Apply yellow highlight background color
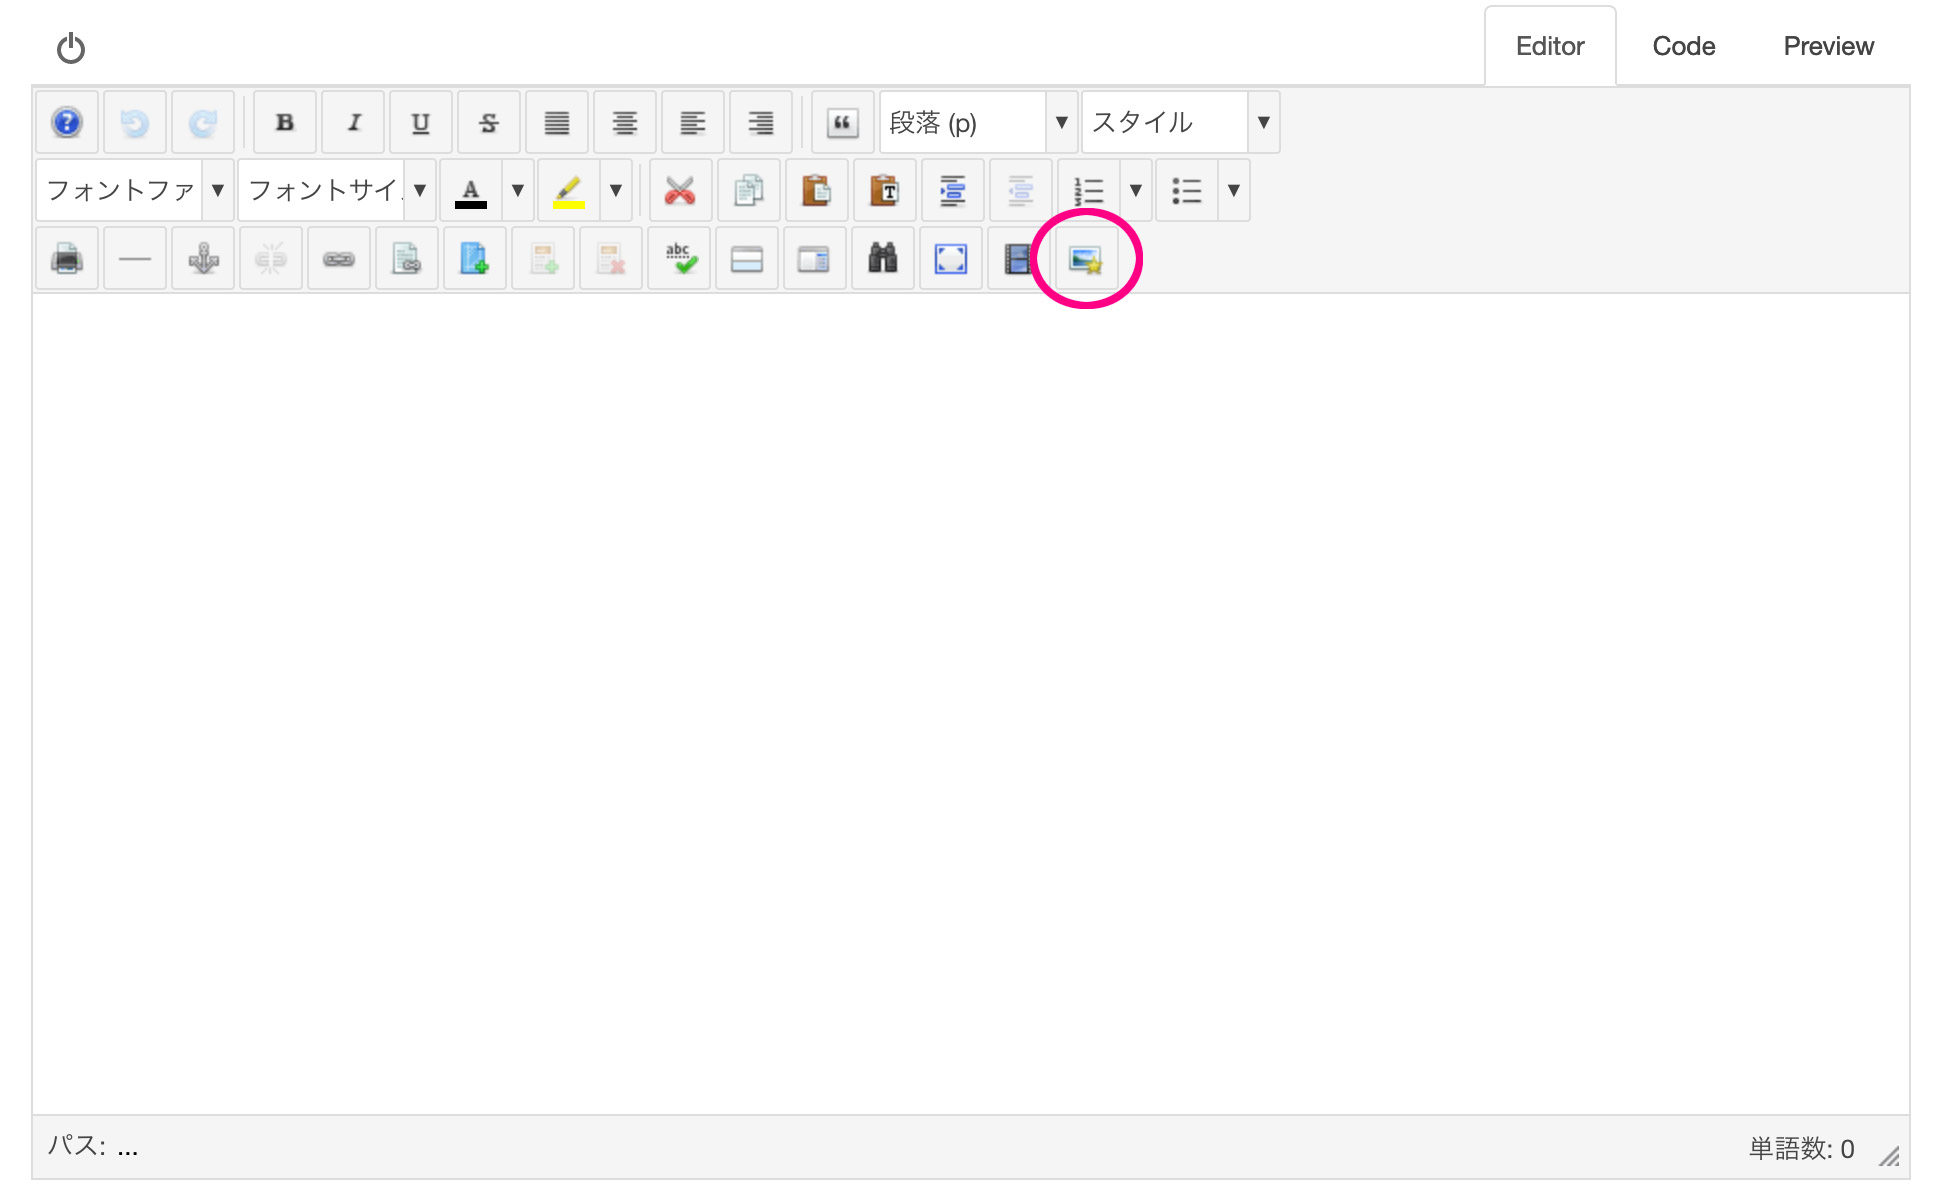The width and height of the screenshot is (1936, 1204). (569, 191)
